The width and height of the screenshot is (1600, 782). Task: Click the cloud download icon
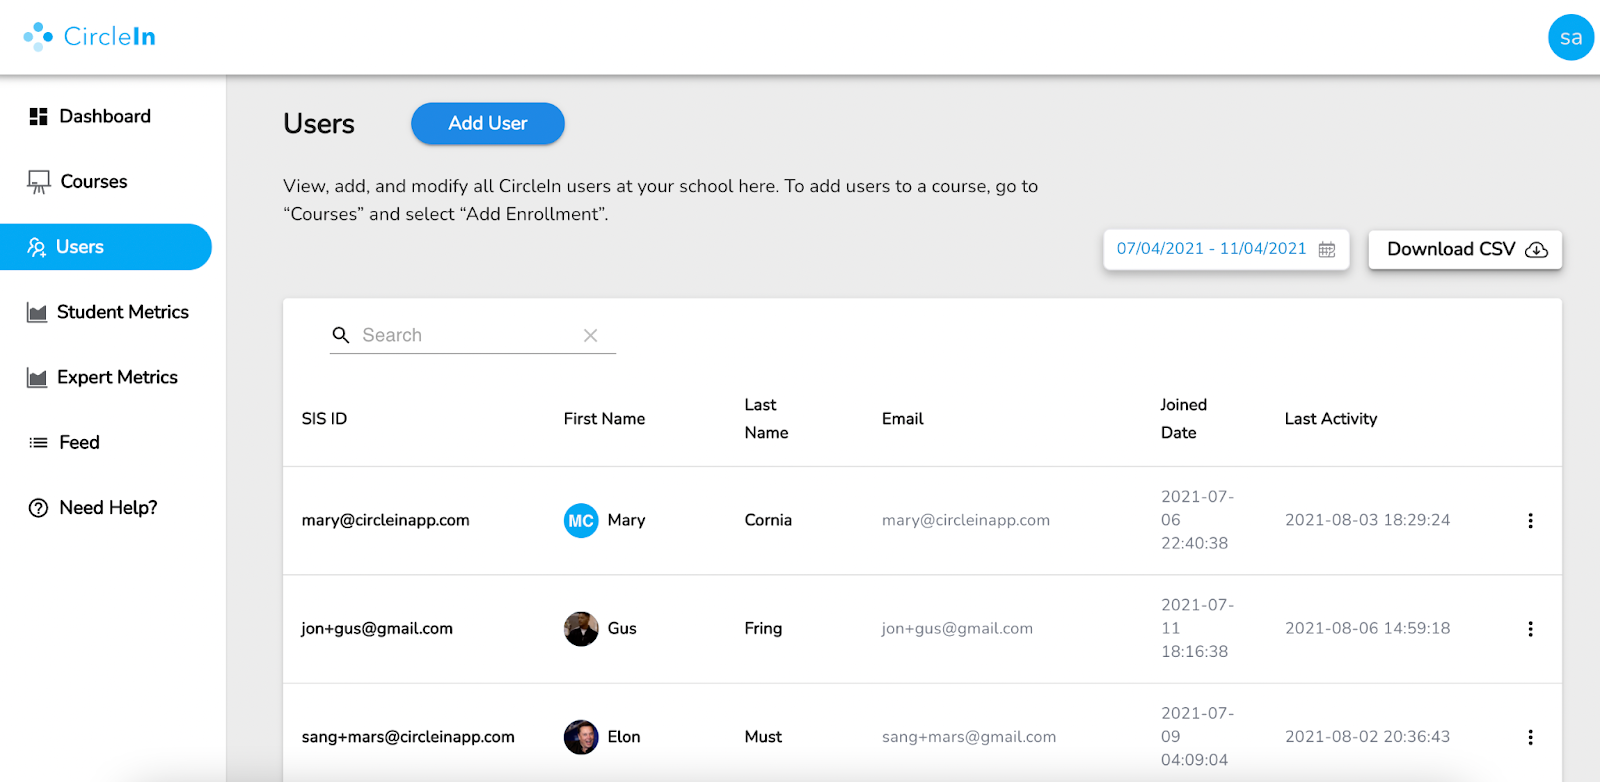[x=1536, y=250]
